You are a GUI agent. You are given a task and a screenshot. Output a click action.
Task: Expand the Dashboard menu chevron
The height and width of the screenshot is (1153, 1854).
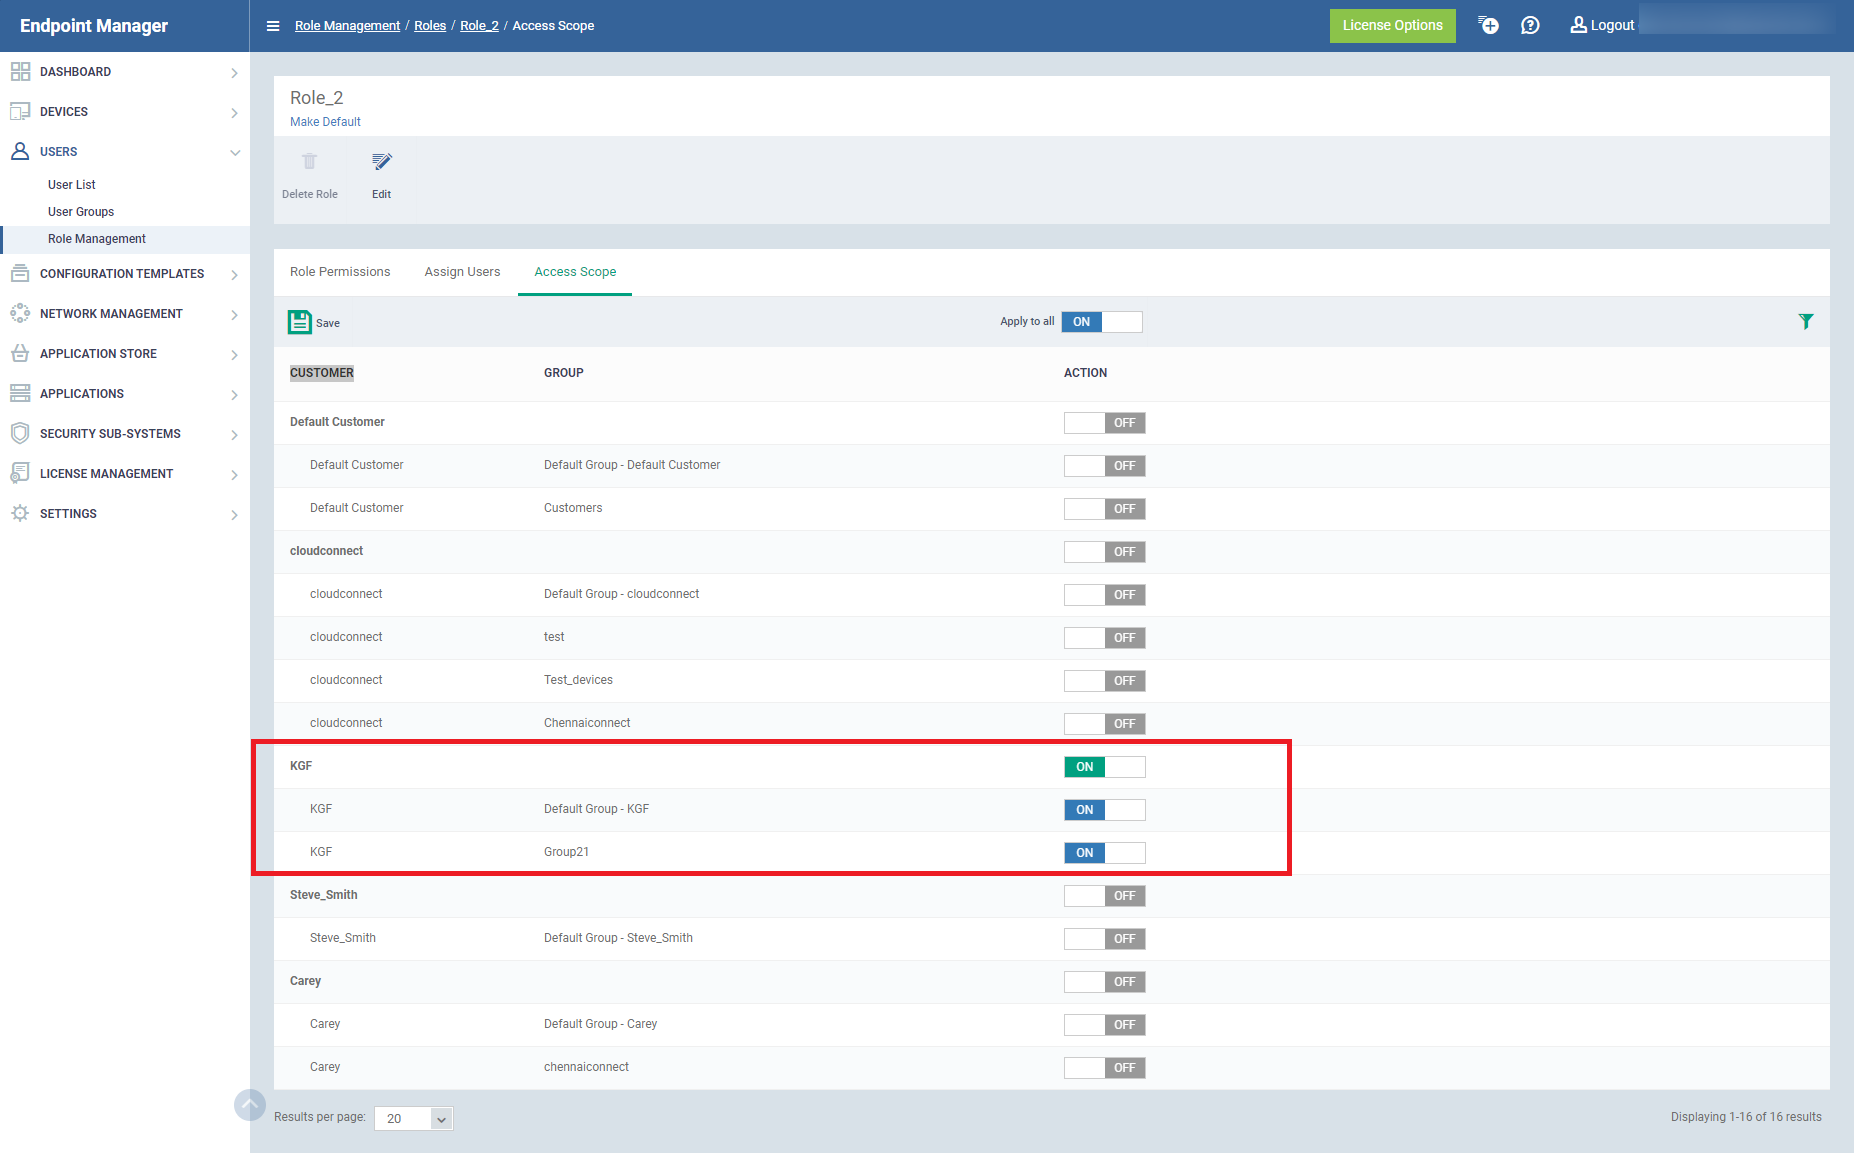tap(234, 73)
